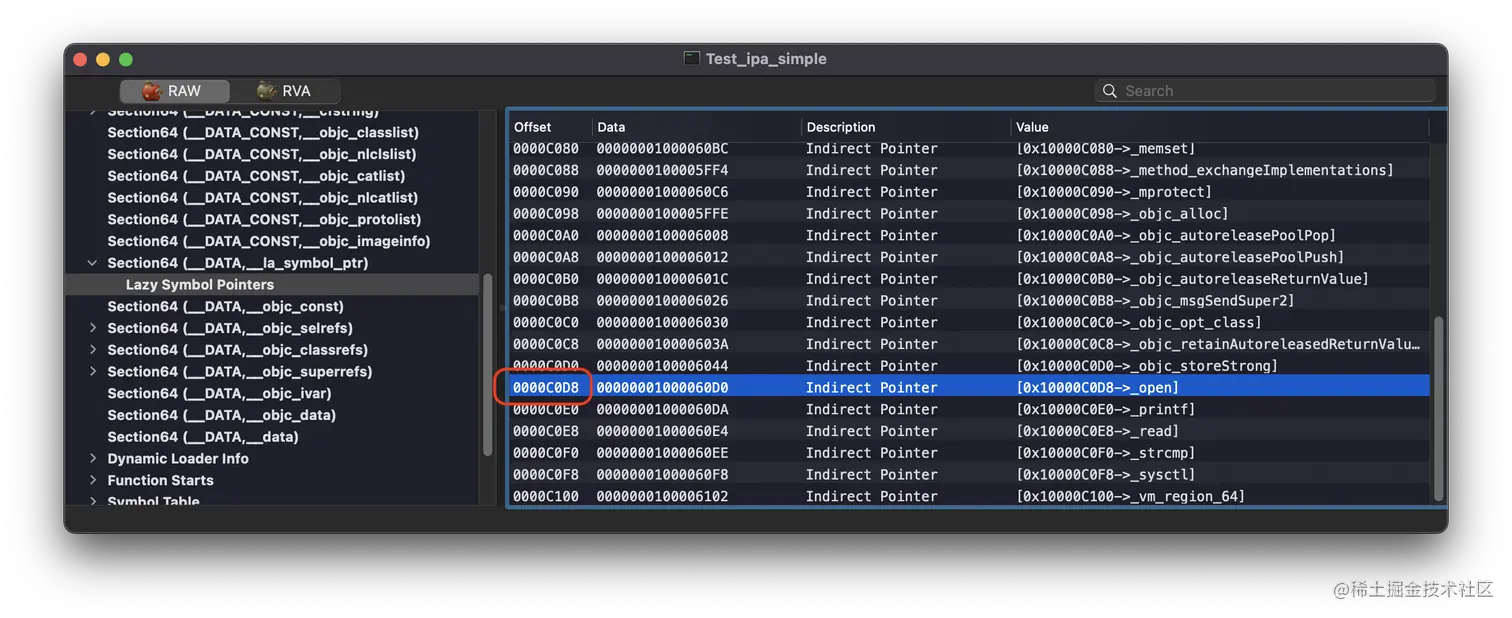
Task: Select Section64 (__DATA,__la_symbol_ptr) item
Action: pos(238,263)
